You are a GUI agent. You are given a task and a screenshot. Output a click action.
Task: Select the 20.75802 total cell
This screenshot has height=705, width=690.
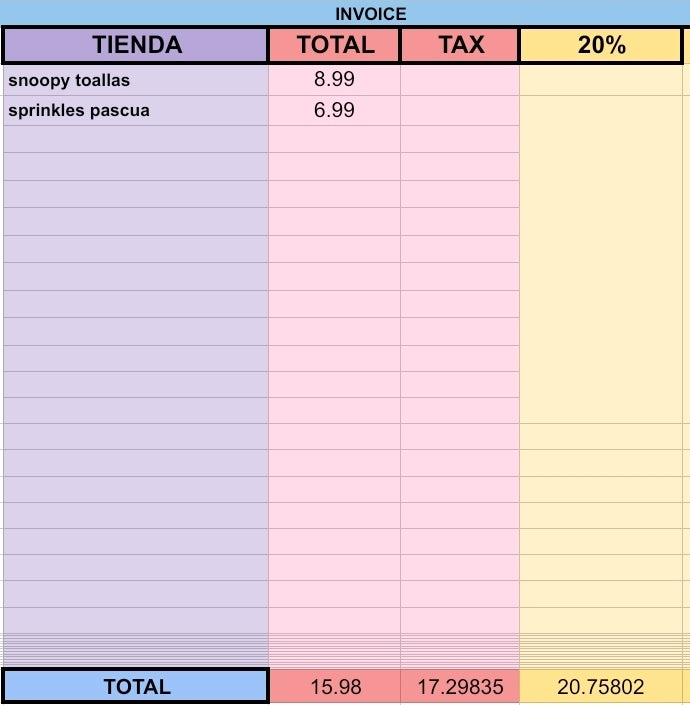[x=601, y=687]
